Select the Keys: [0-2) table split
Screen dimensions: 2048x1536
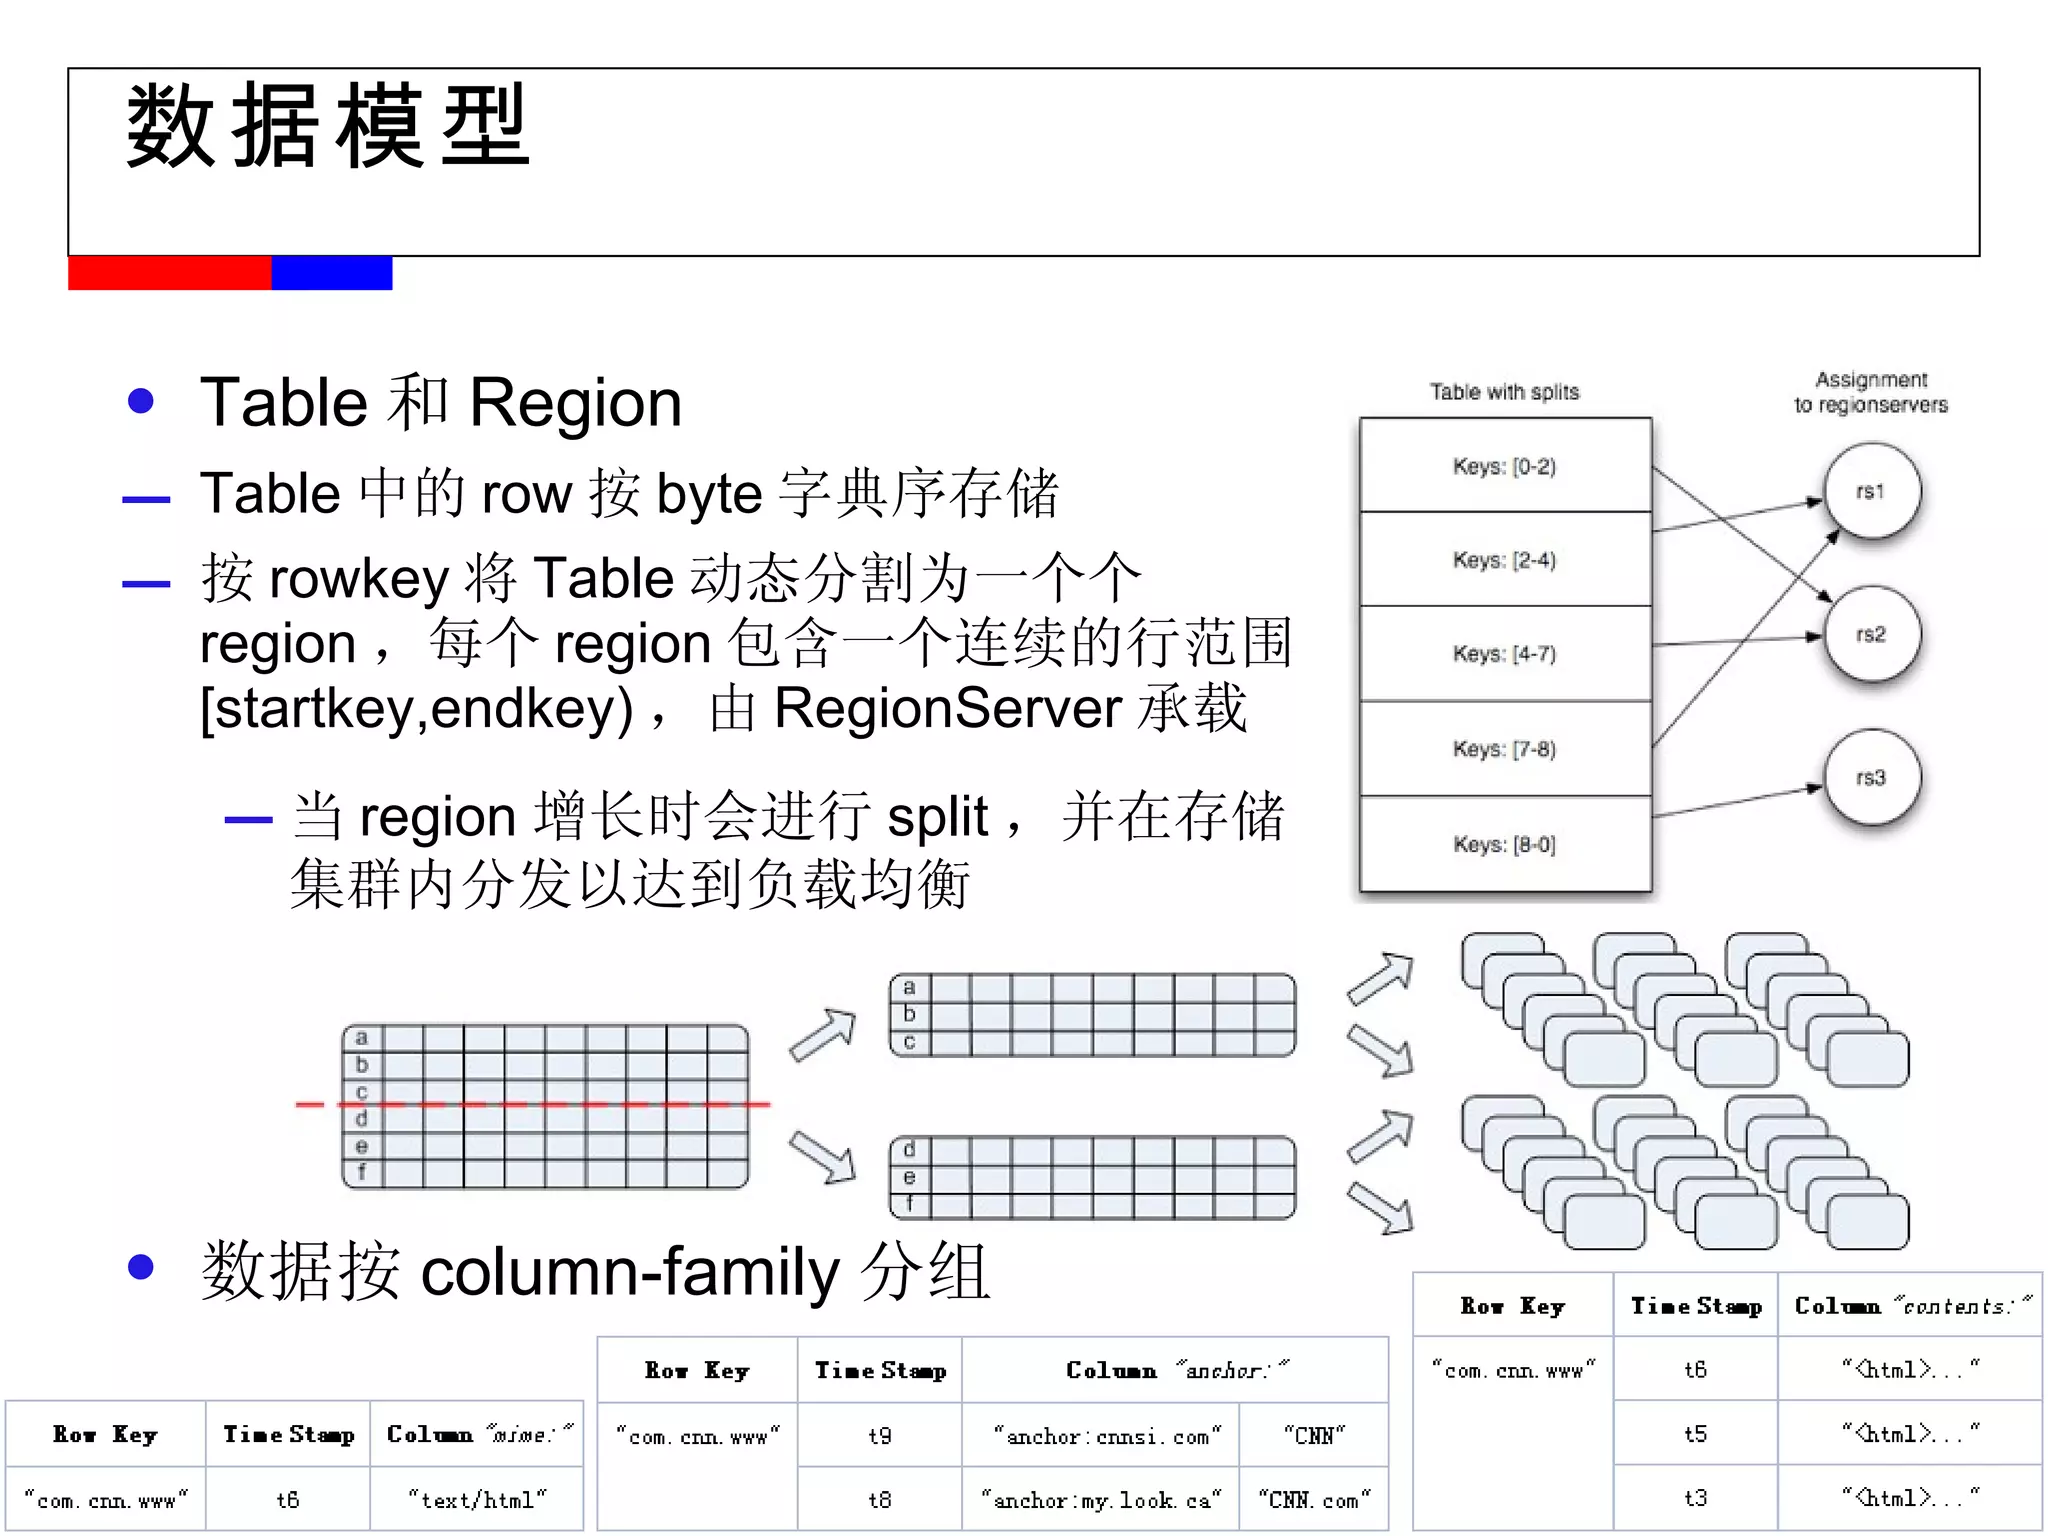1504,466
